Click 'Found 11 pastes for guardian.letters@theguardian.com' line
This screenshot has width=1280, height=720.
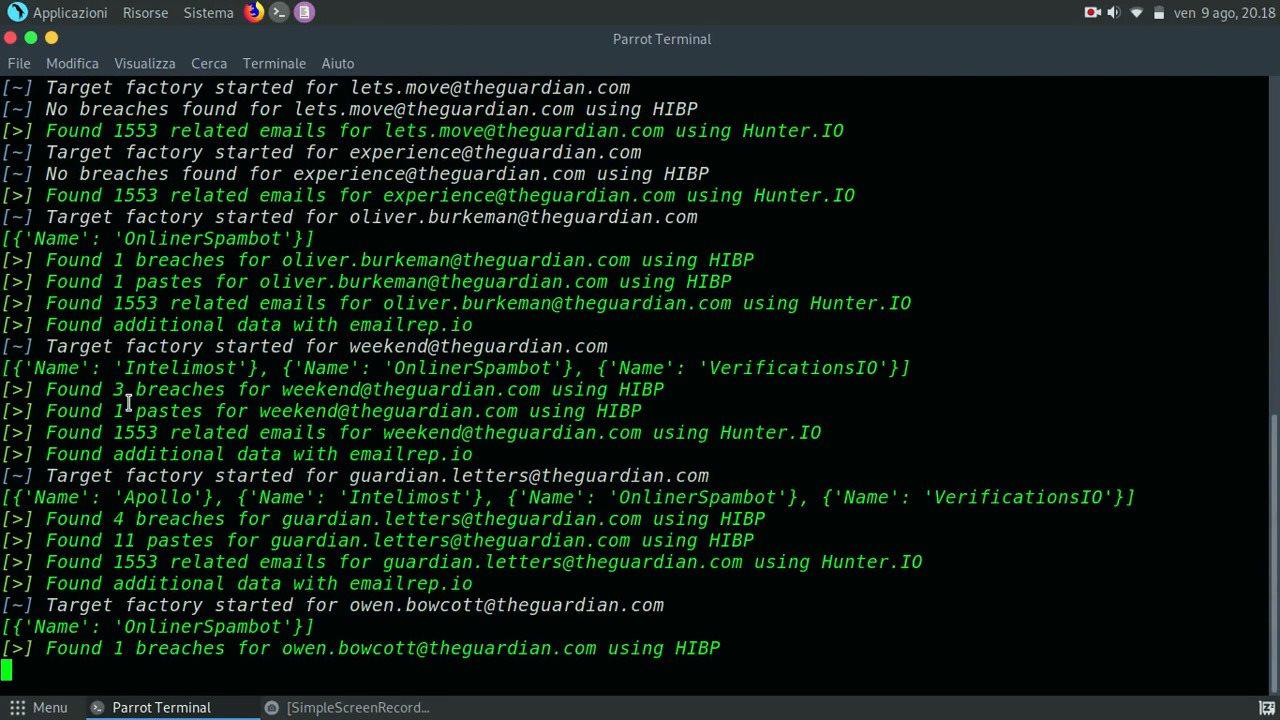point(378,541)
